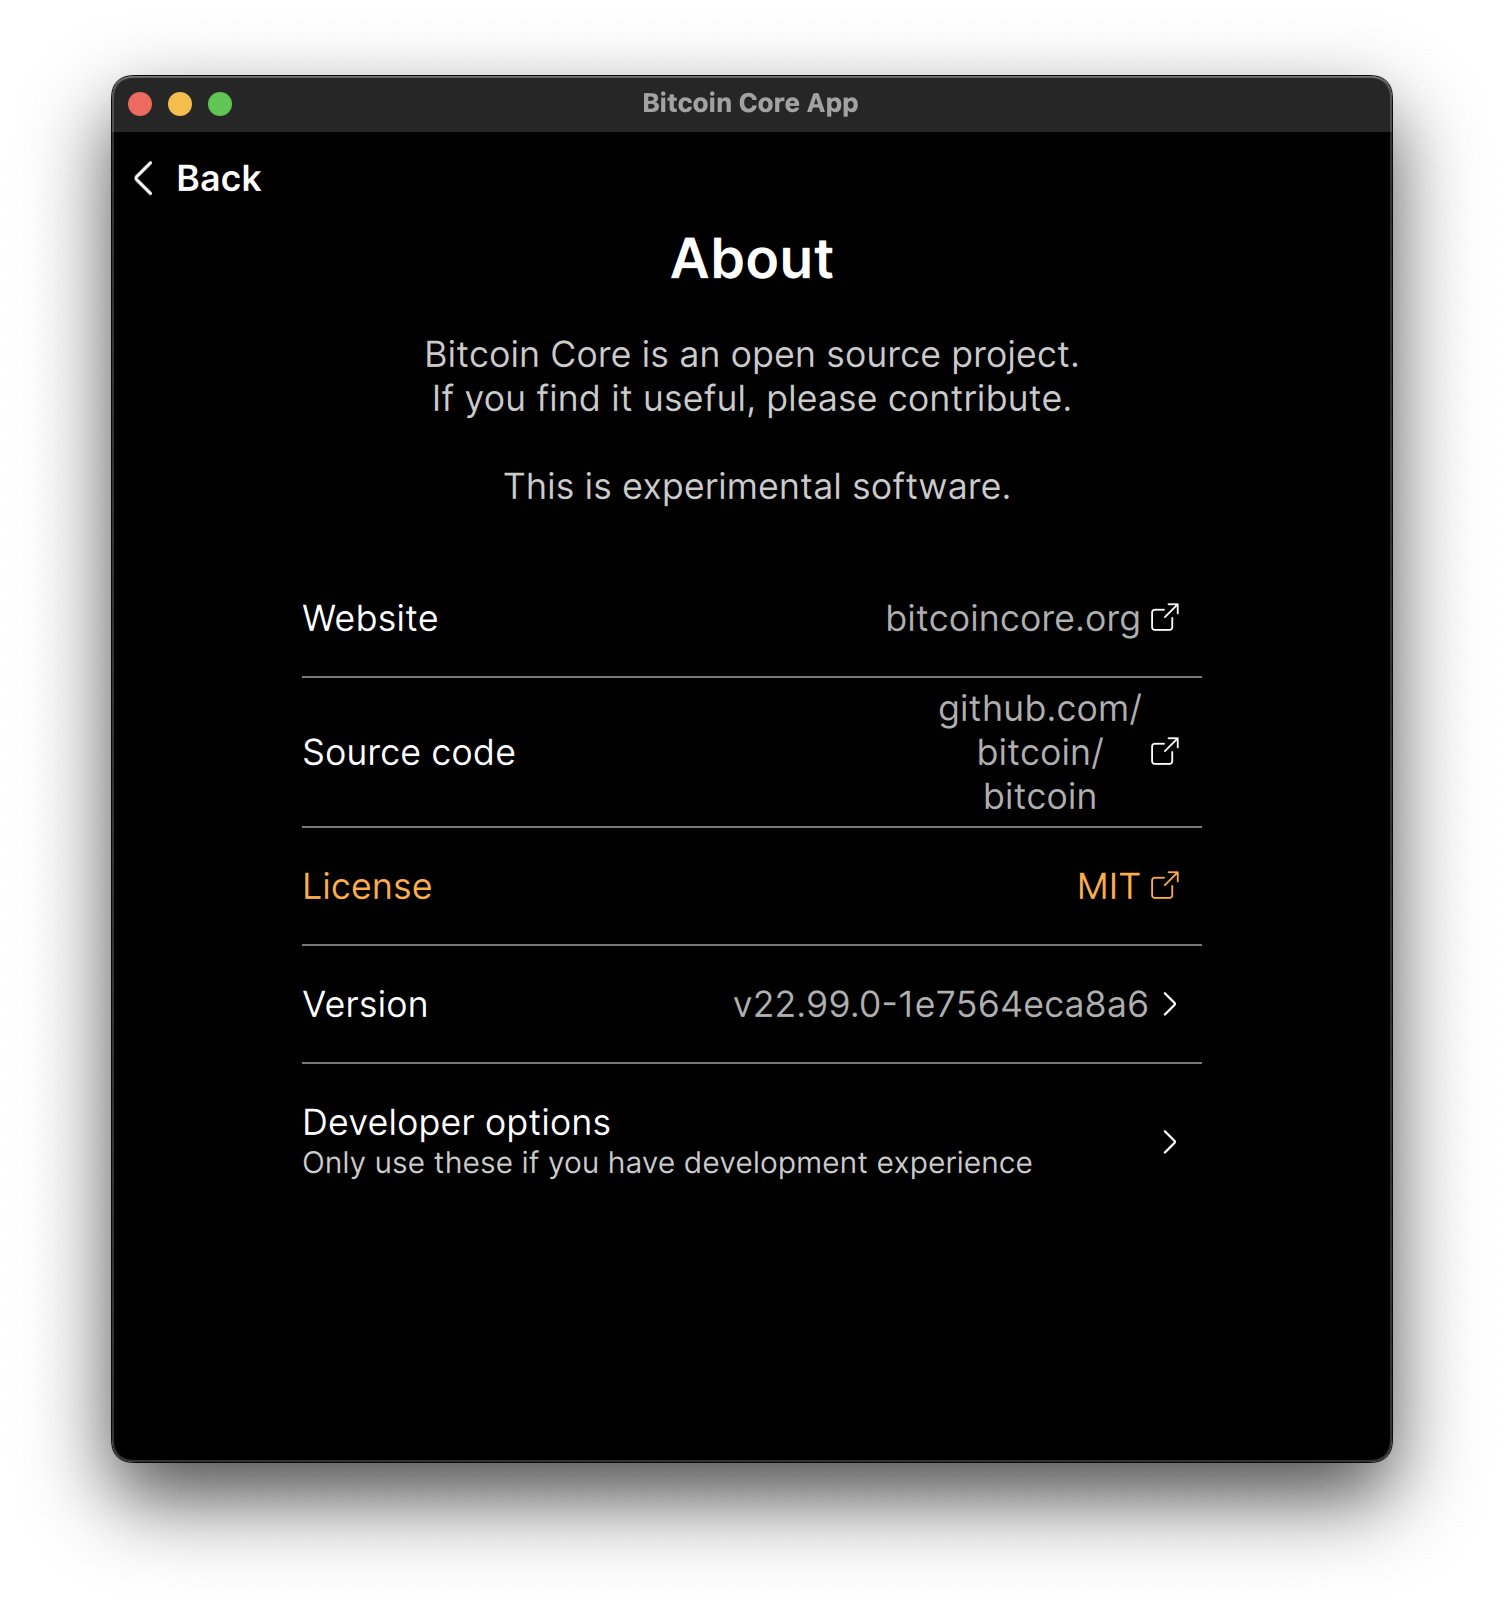Click the Bitcoin Core App window title
The image size is (1504, 1610).
[750, 103]
